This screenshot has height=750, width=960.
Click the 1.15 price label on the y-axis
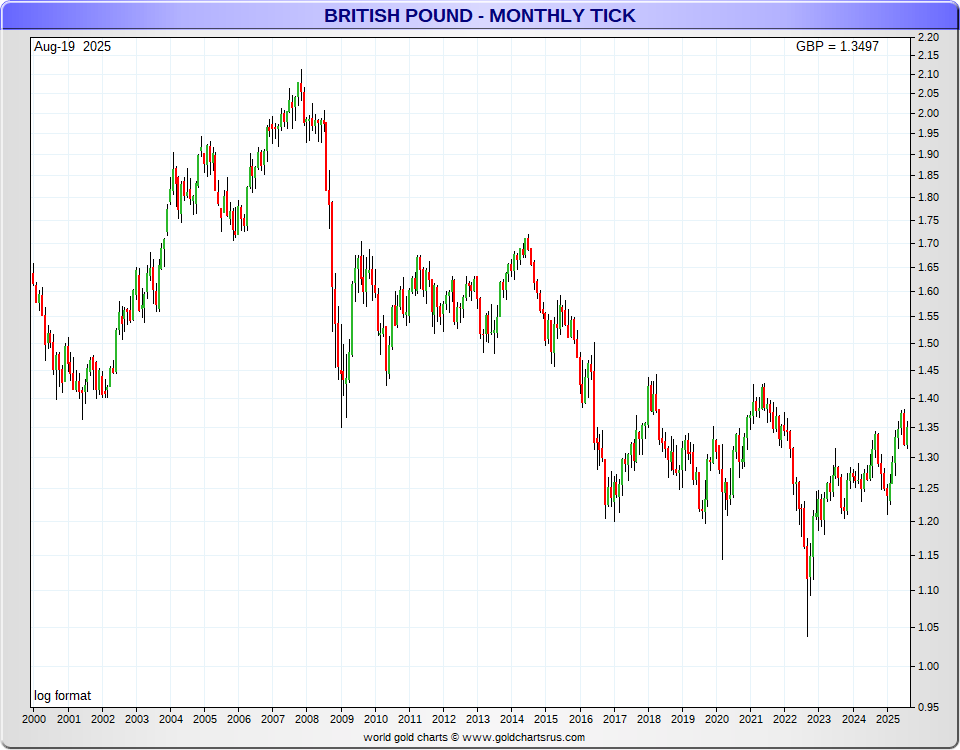(929, 555)
